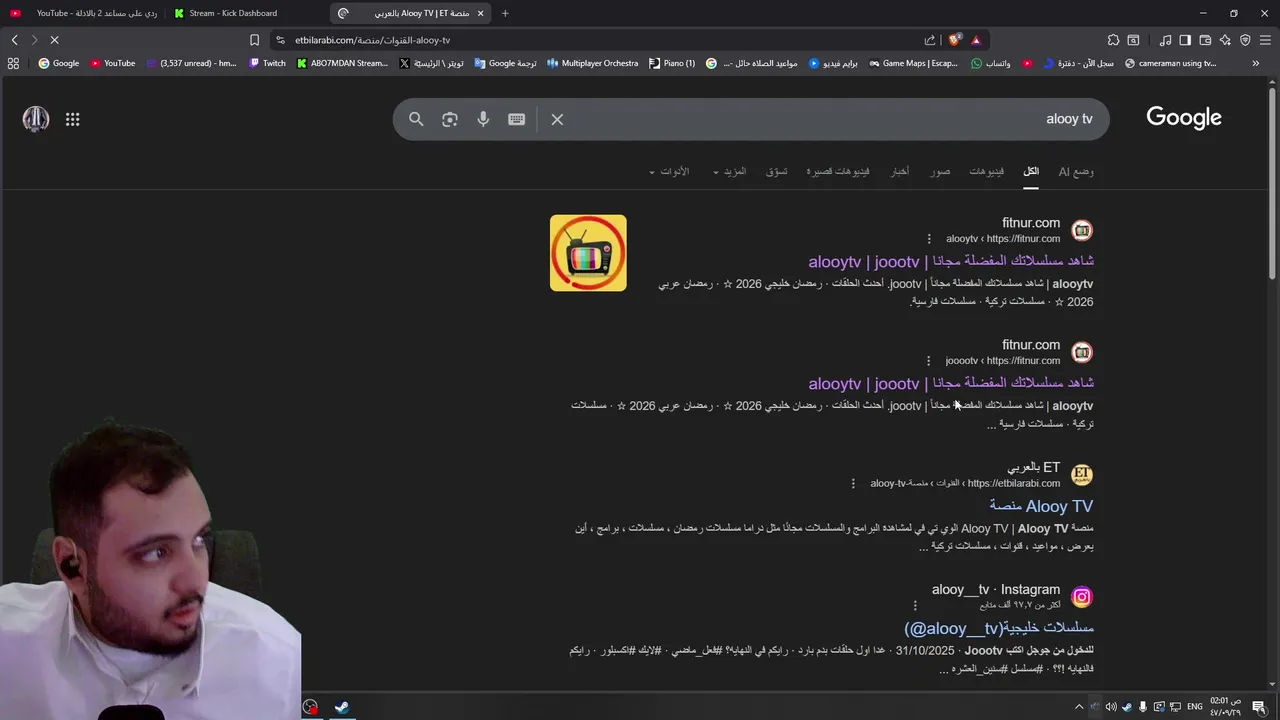
Task: Open the Piano (1) bookmark
Action: pos(672,63)
